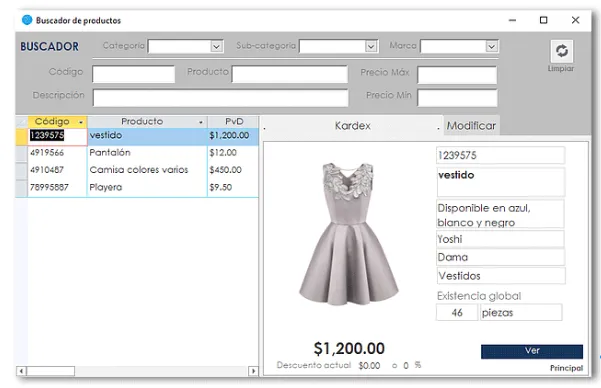Open the Categoría dropdown

click(217, 46)
